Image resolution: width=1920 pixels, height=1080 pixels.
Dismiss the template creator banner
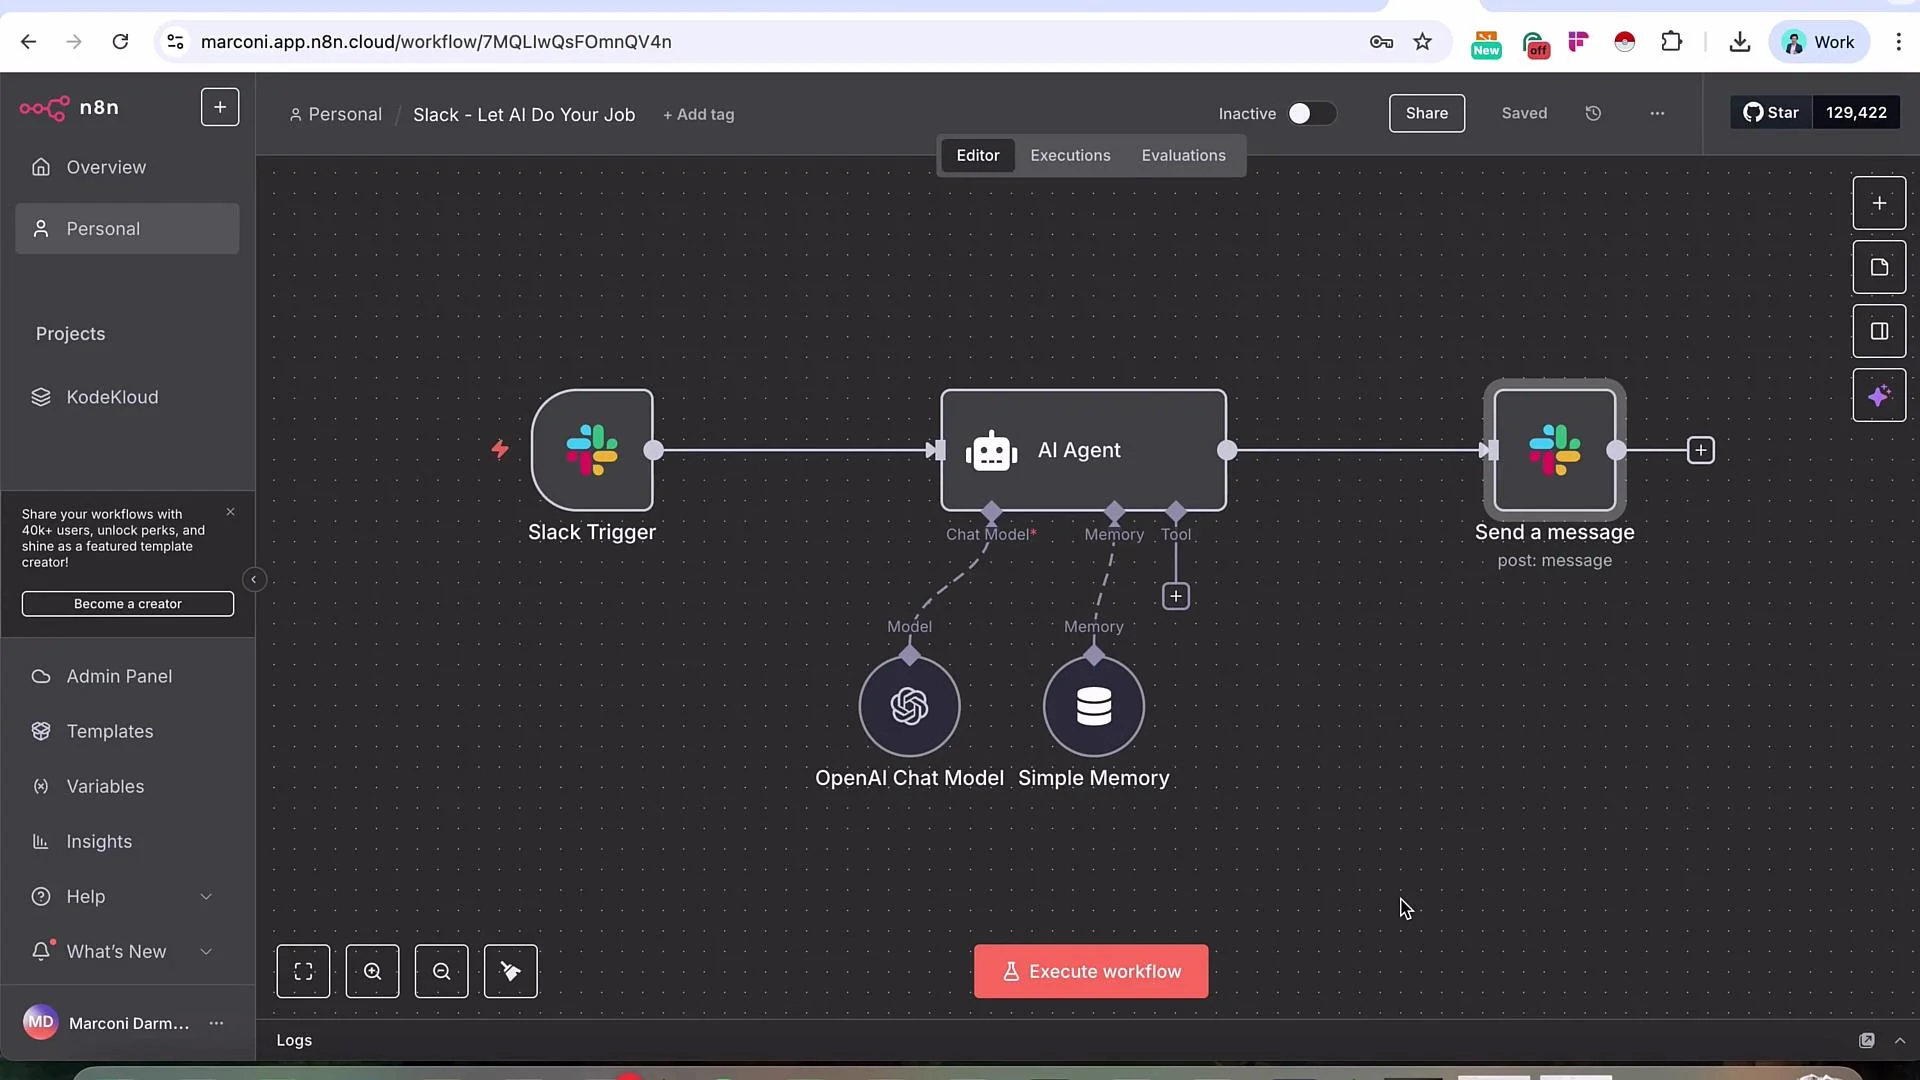click(x=231, y=512)
